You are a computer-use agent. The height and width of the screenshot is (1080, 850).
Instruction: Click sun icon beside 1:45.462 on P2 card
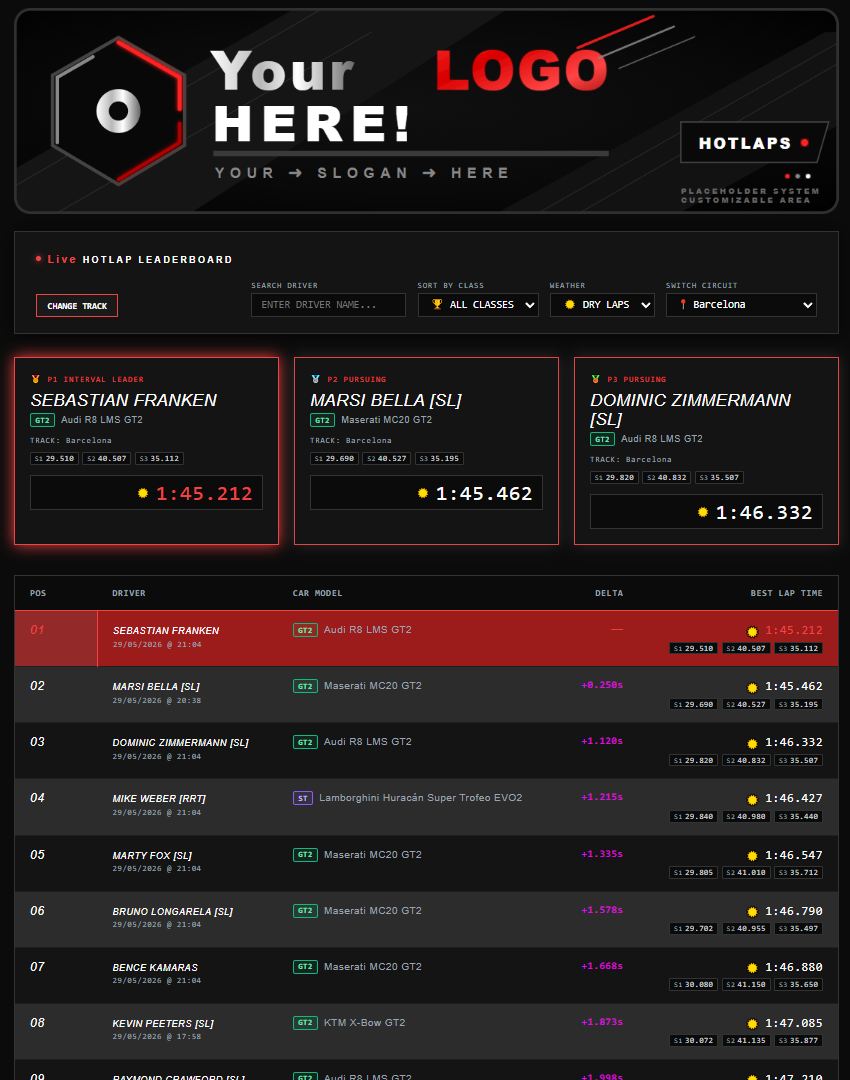[x=423, y=493]
